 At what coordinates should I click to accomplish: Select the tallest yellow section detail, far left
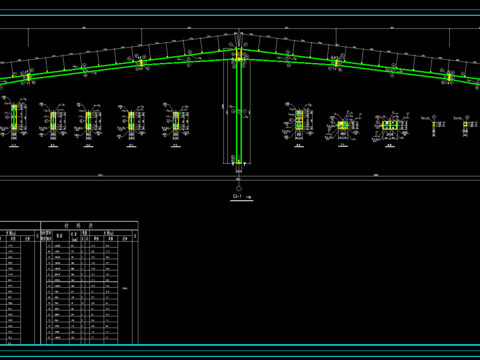pyautogui.click(x=14, y=117)
